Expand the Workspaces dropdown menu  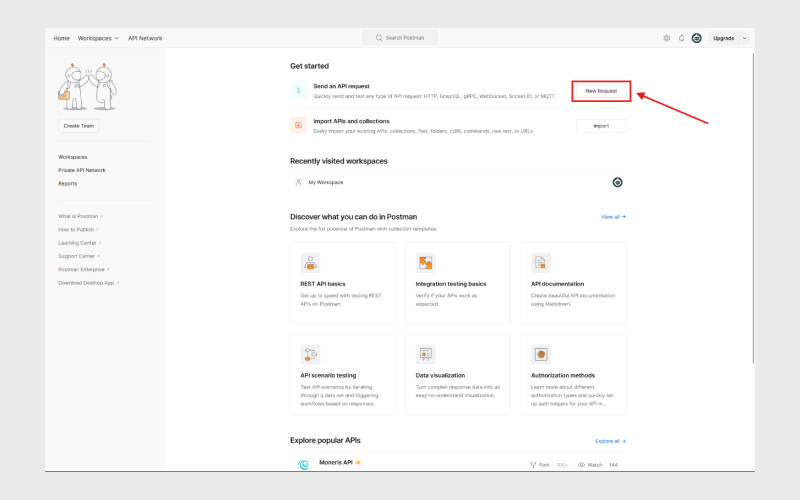click(98, 38)
